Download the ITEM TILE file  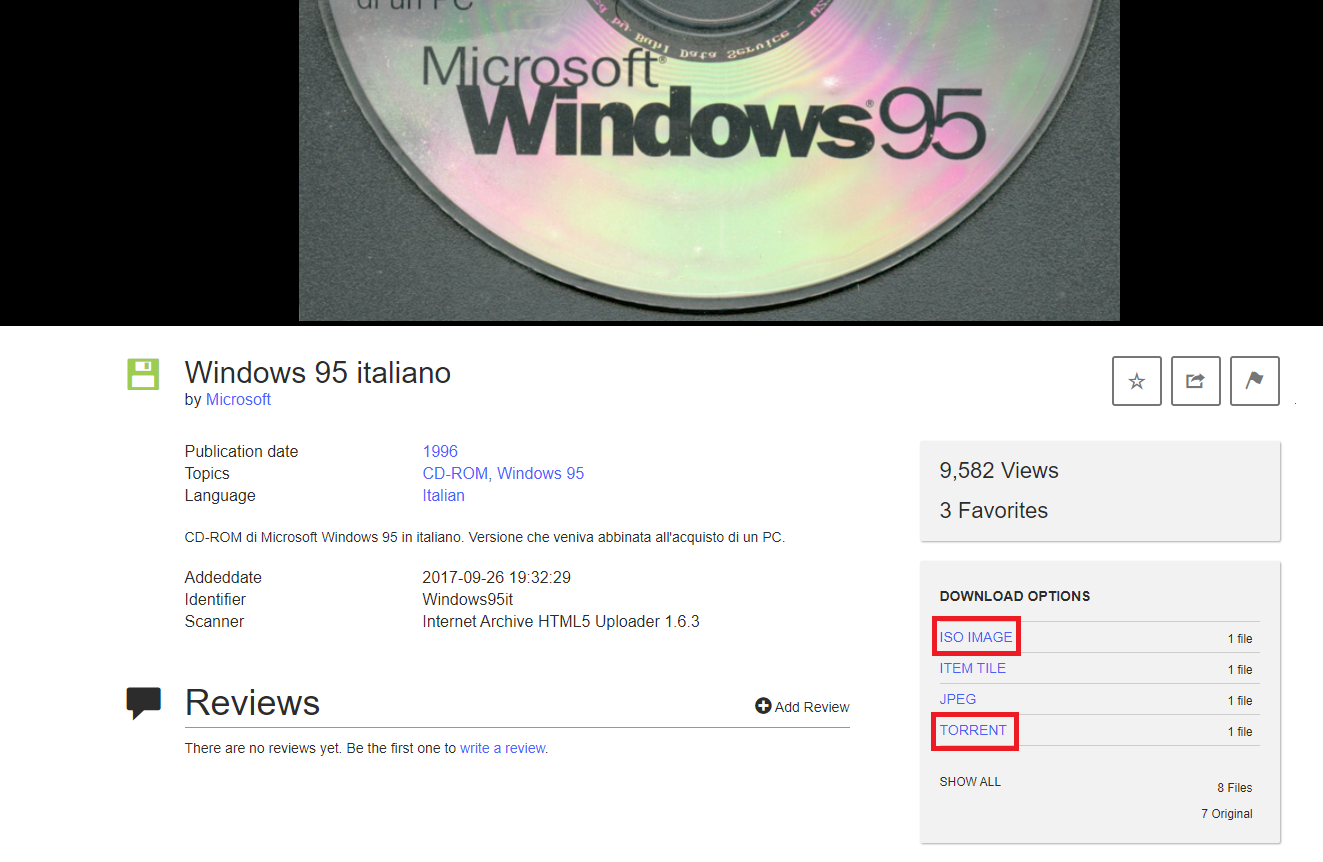tap(973, 668)
